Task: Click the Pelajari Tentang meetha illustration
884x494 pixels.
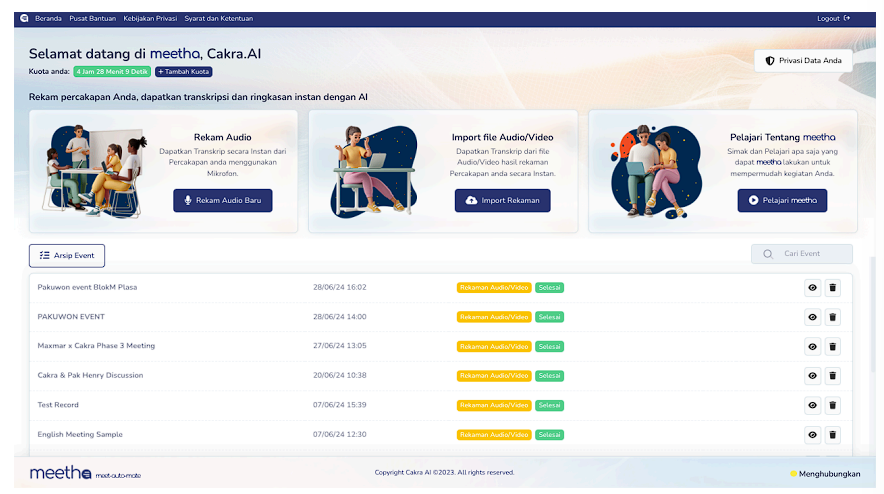Action: [656, 172]
